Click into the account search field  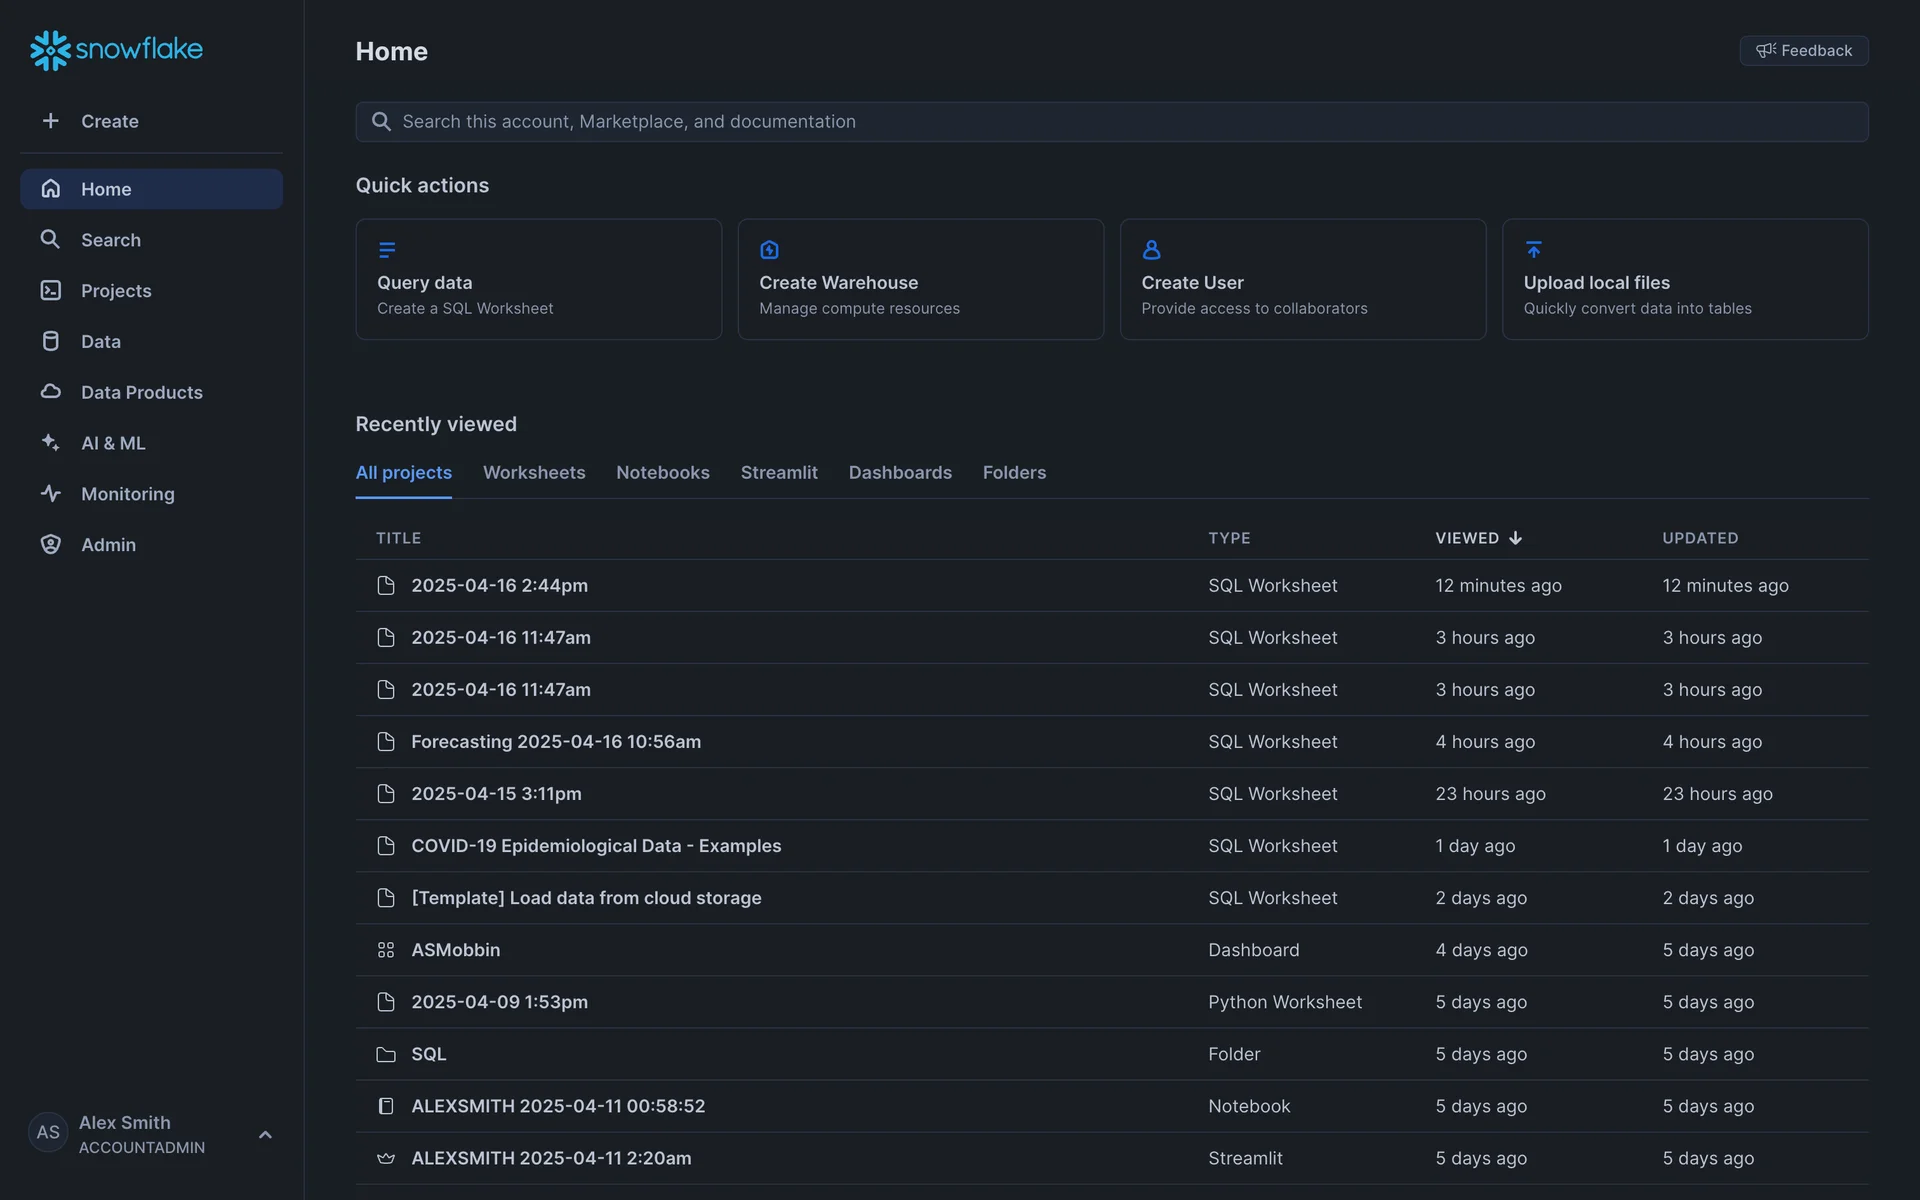coord(1110,121)
